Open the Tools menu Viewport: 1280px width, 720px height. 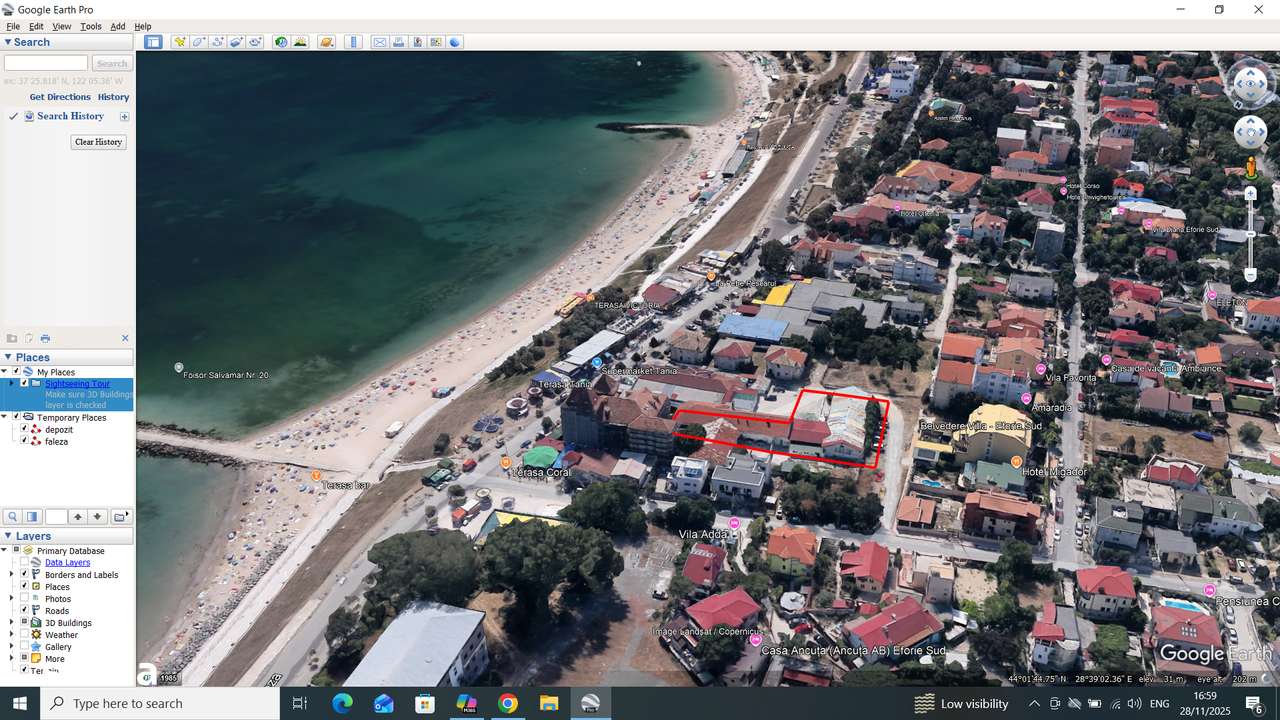click(91, 26)
